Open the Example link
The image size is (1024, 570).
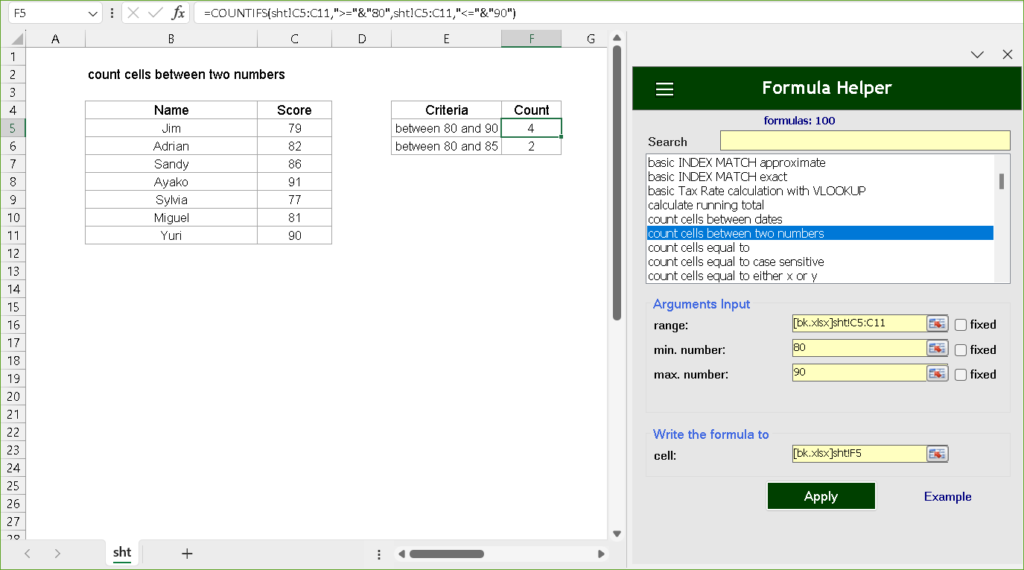pos(948,497)
